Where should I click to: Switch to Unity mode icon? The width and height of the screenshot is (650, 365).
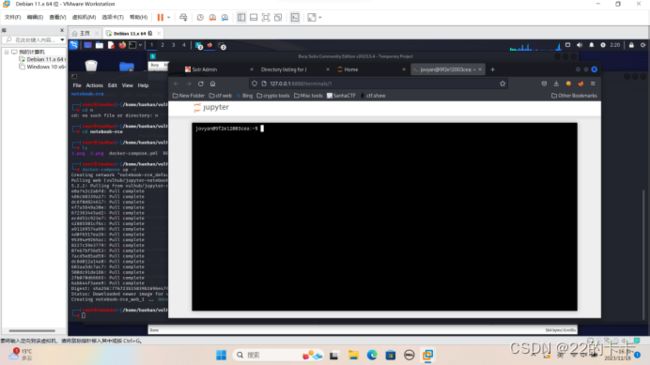(x=278, y=17)
